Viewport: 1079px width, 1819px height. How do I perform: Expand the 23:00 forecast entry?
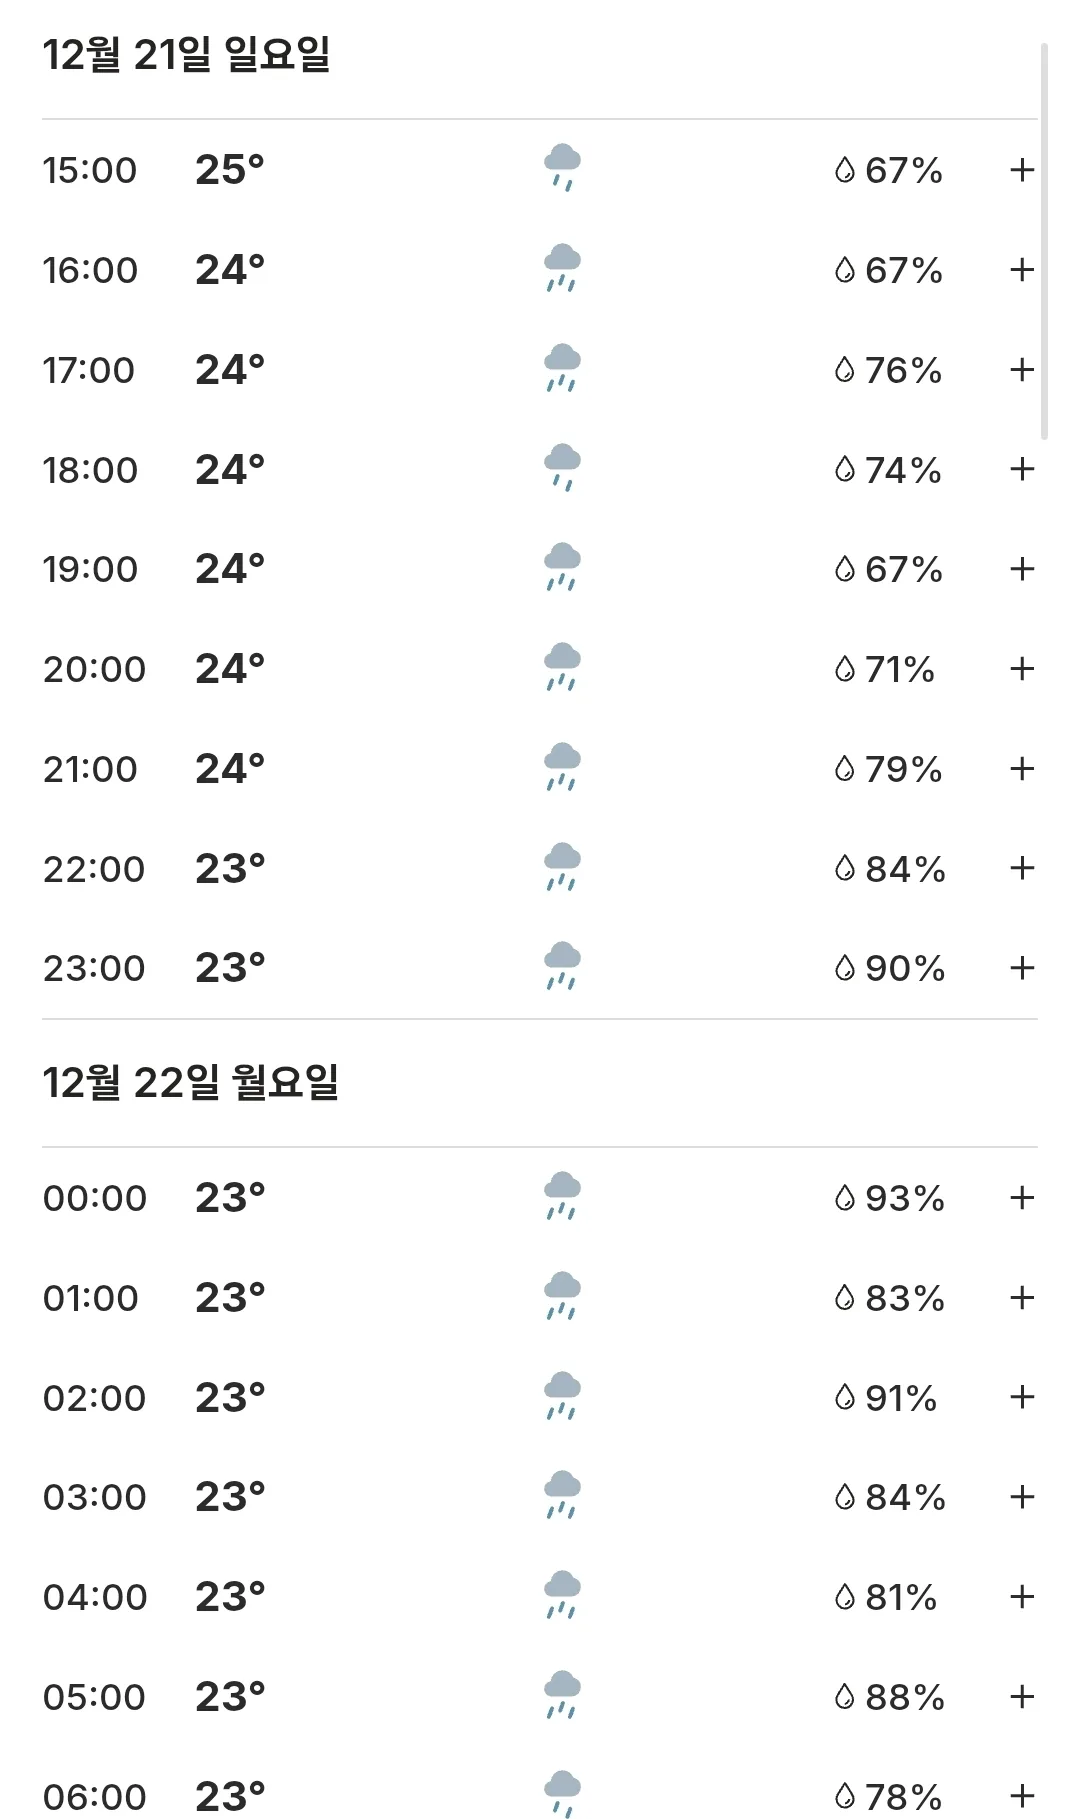tap(1021, 968)
